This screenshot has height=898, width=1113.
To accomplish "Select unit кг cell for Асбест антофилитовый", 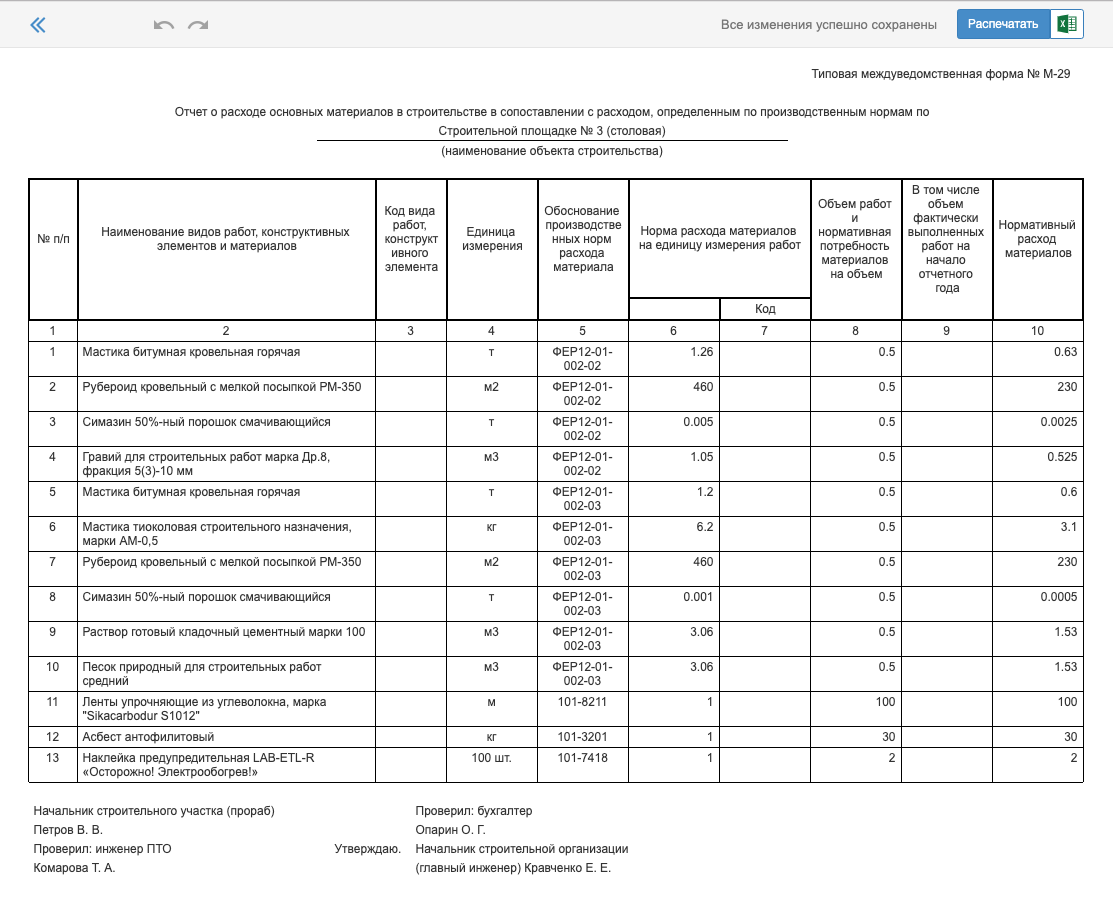I will pos(492,737).
